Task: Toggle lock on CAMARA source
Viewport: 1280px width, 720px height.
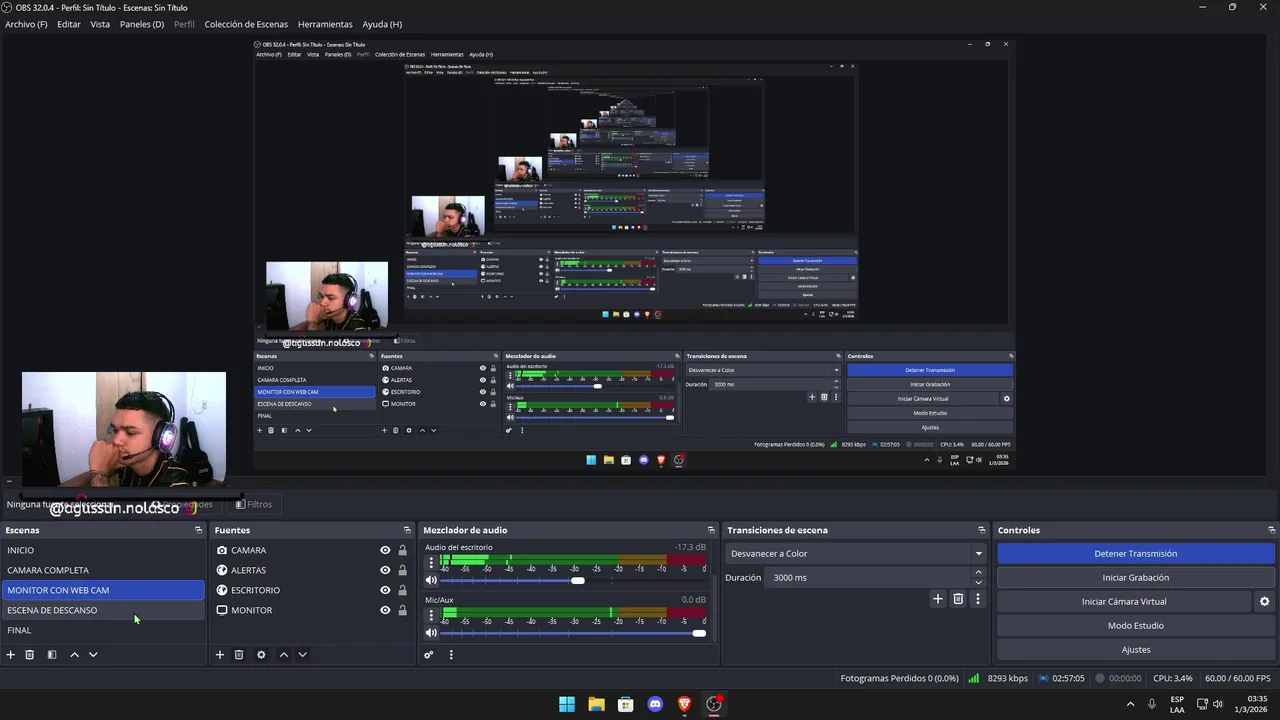Action: click(402, 550)
